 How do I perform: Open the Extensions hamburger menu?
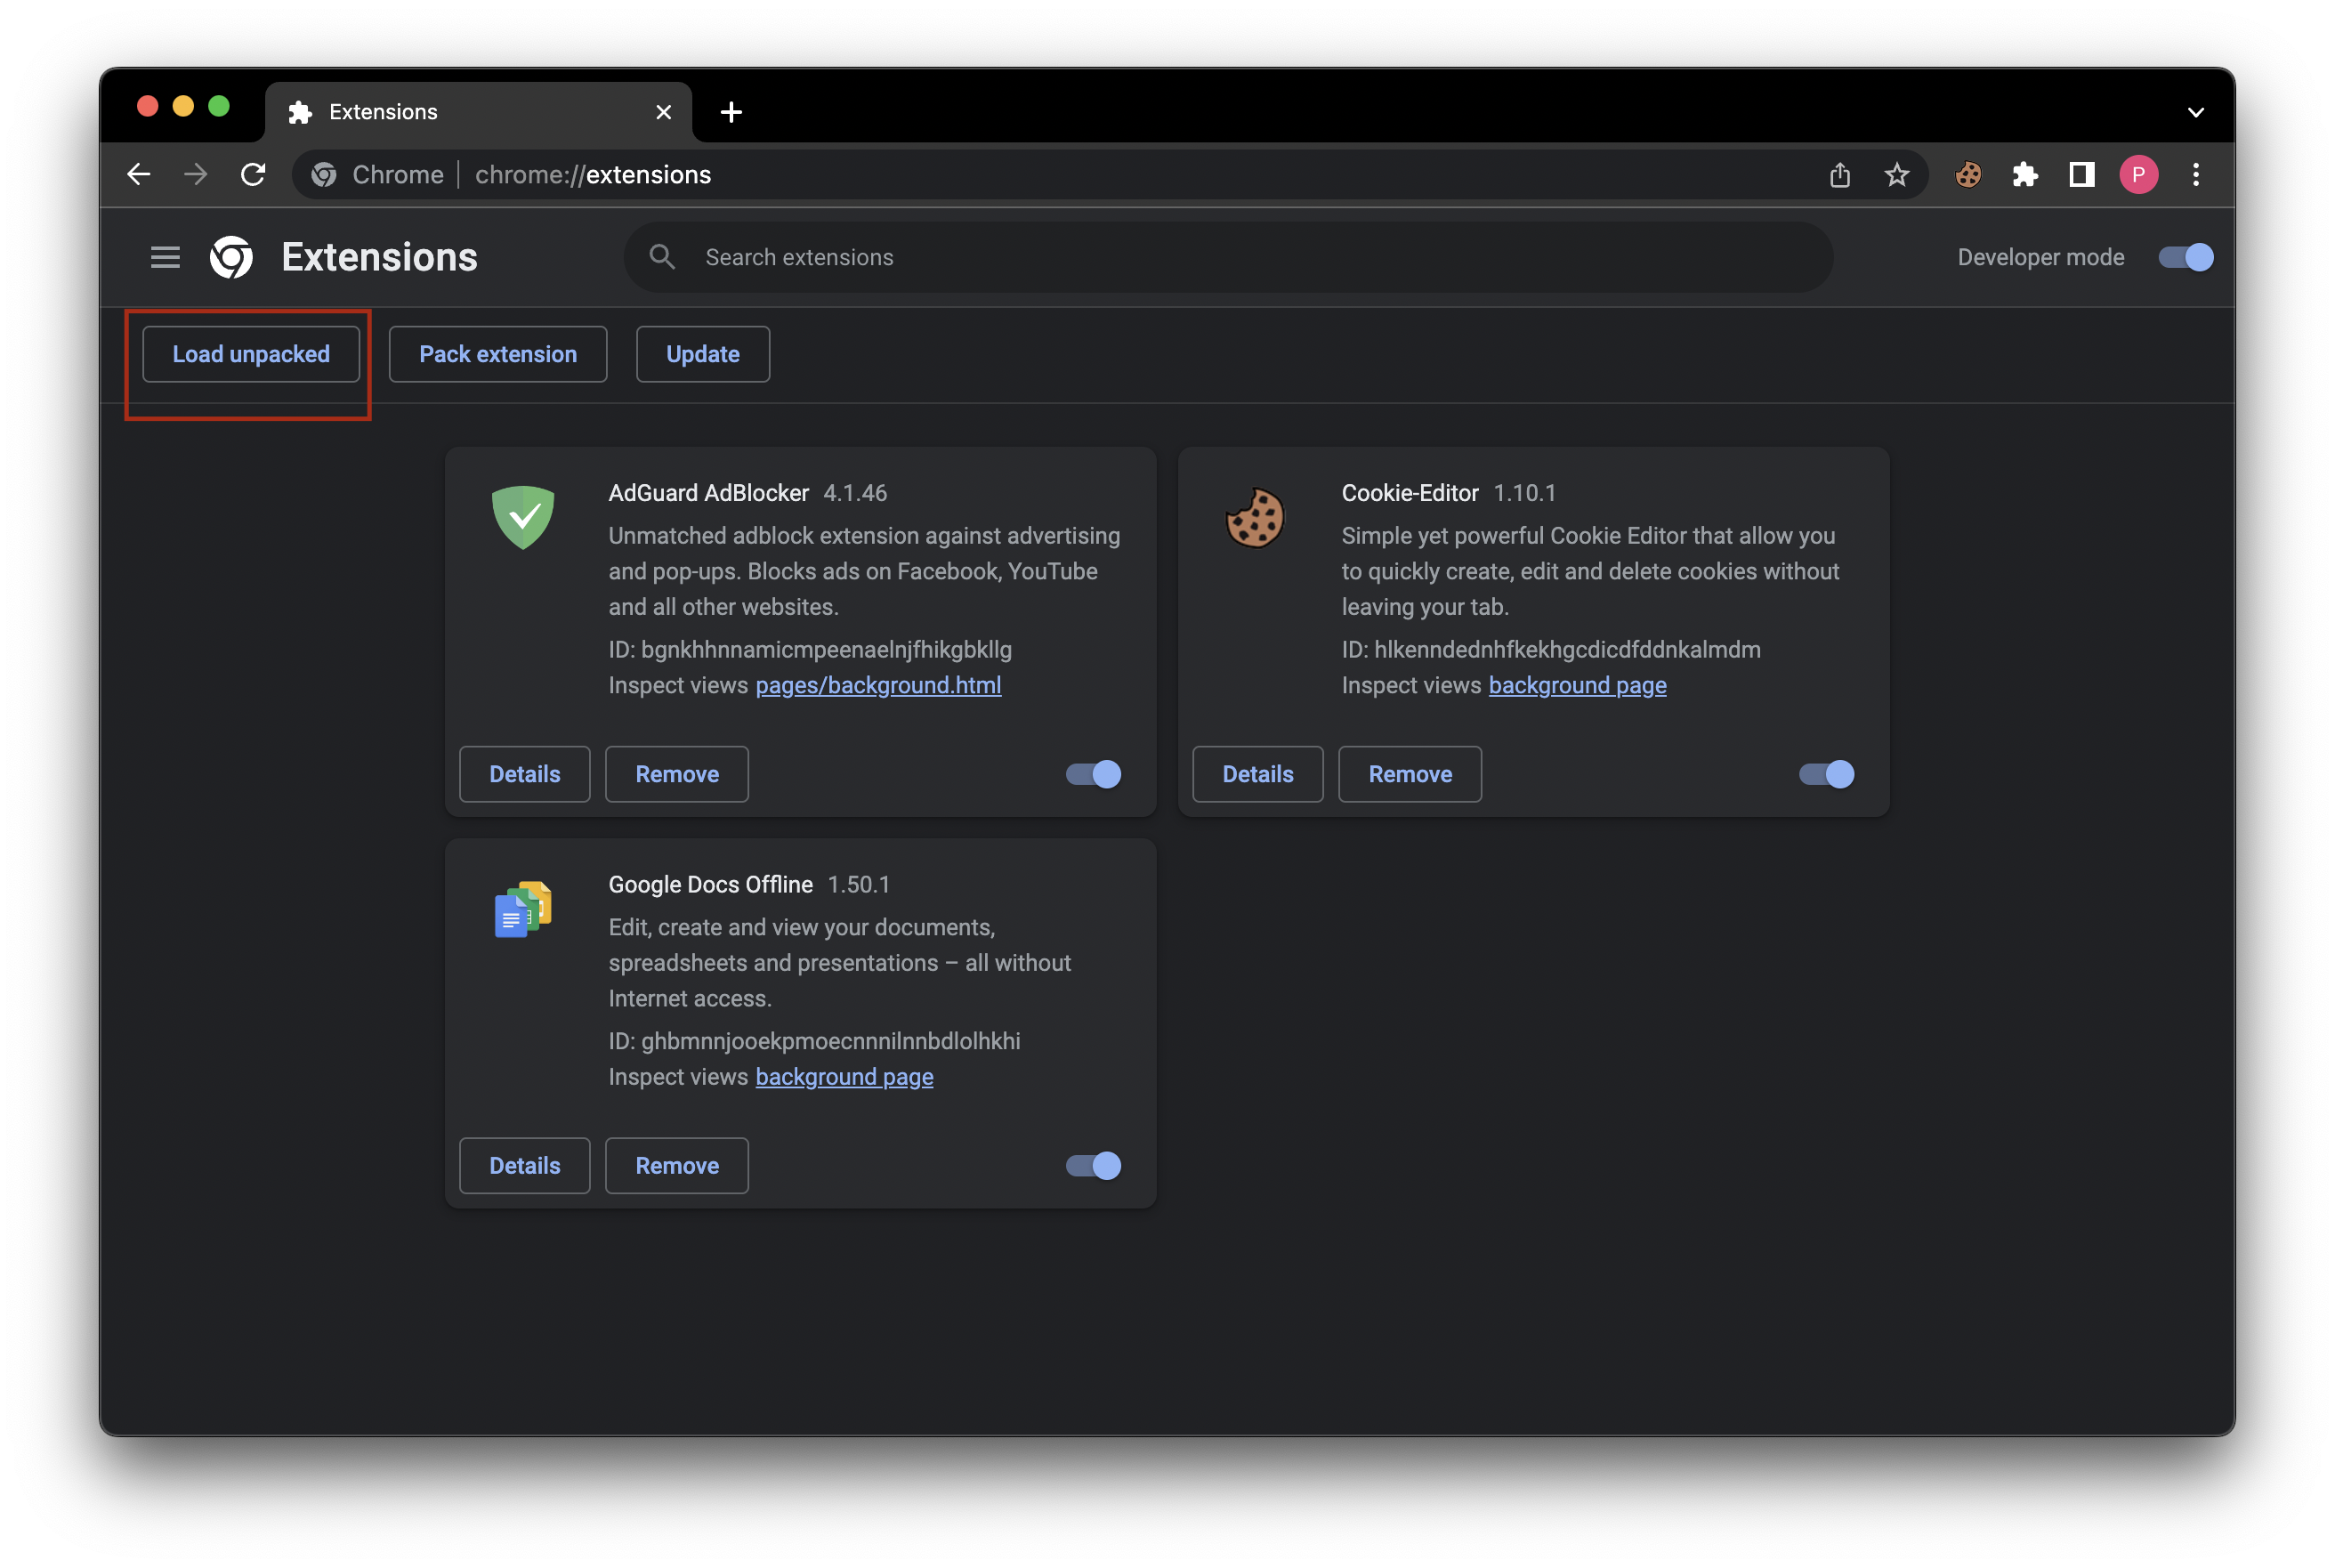pyautogui.click(x=164, y=257)
